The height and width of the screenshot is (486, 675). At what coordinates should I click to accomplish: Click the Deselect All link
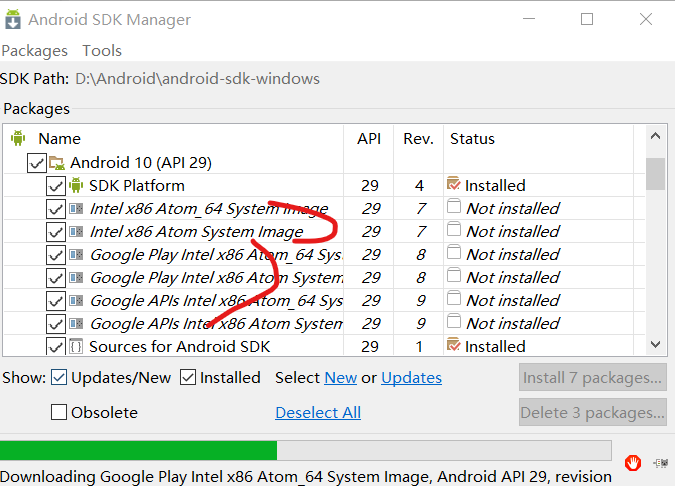[318, 412]
